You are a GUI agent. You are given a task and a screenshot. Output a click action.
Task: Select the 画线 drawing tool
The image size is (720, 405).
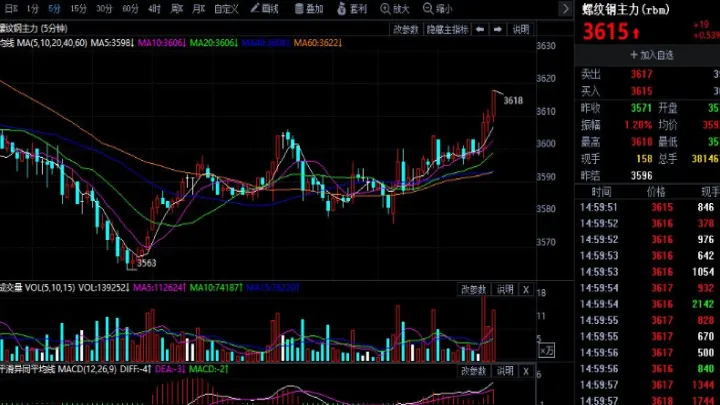[x=265, y=8]
